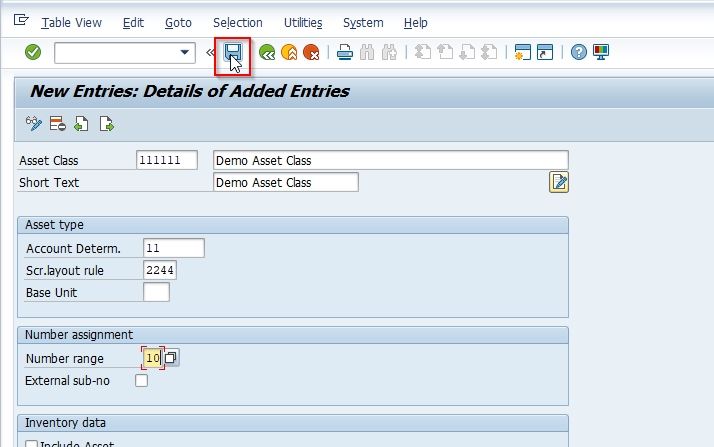Click the Find Next binoculars icon
The width and height of the screenshot is (714, 447).
click(x=389, y=53)
